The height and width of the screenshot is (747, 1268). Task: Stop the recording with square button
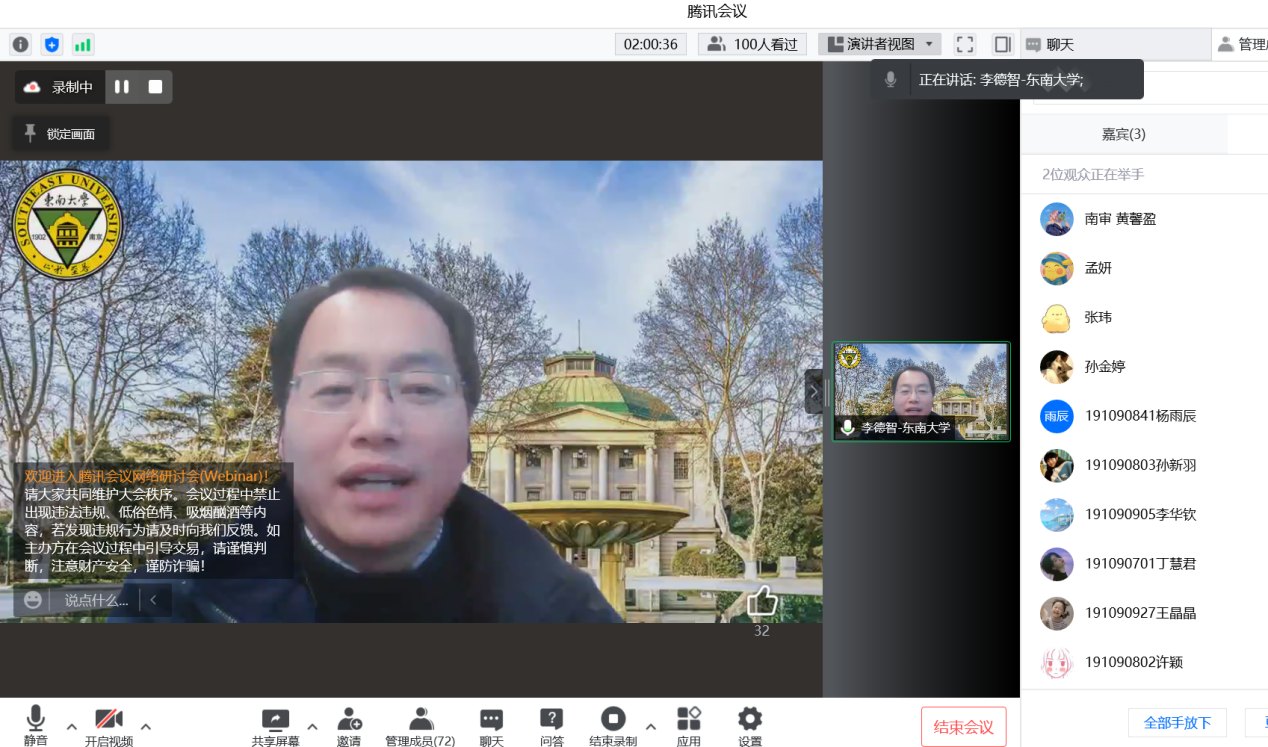[155, 87]
